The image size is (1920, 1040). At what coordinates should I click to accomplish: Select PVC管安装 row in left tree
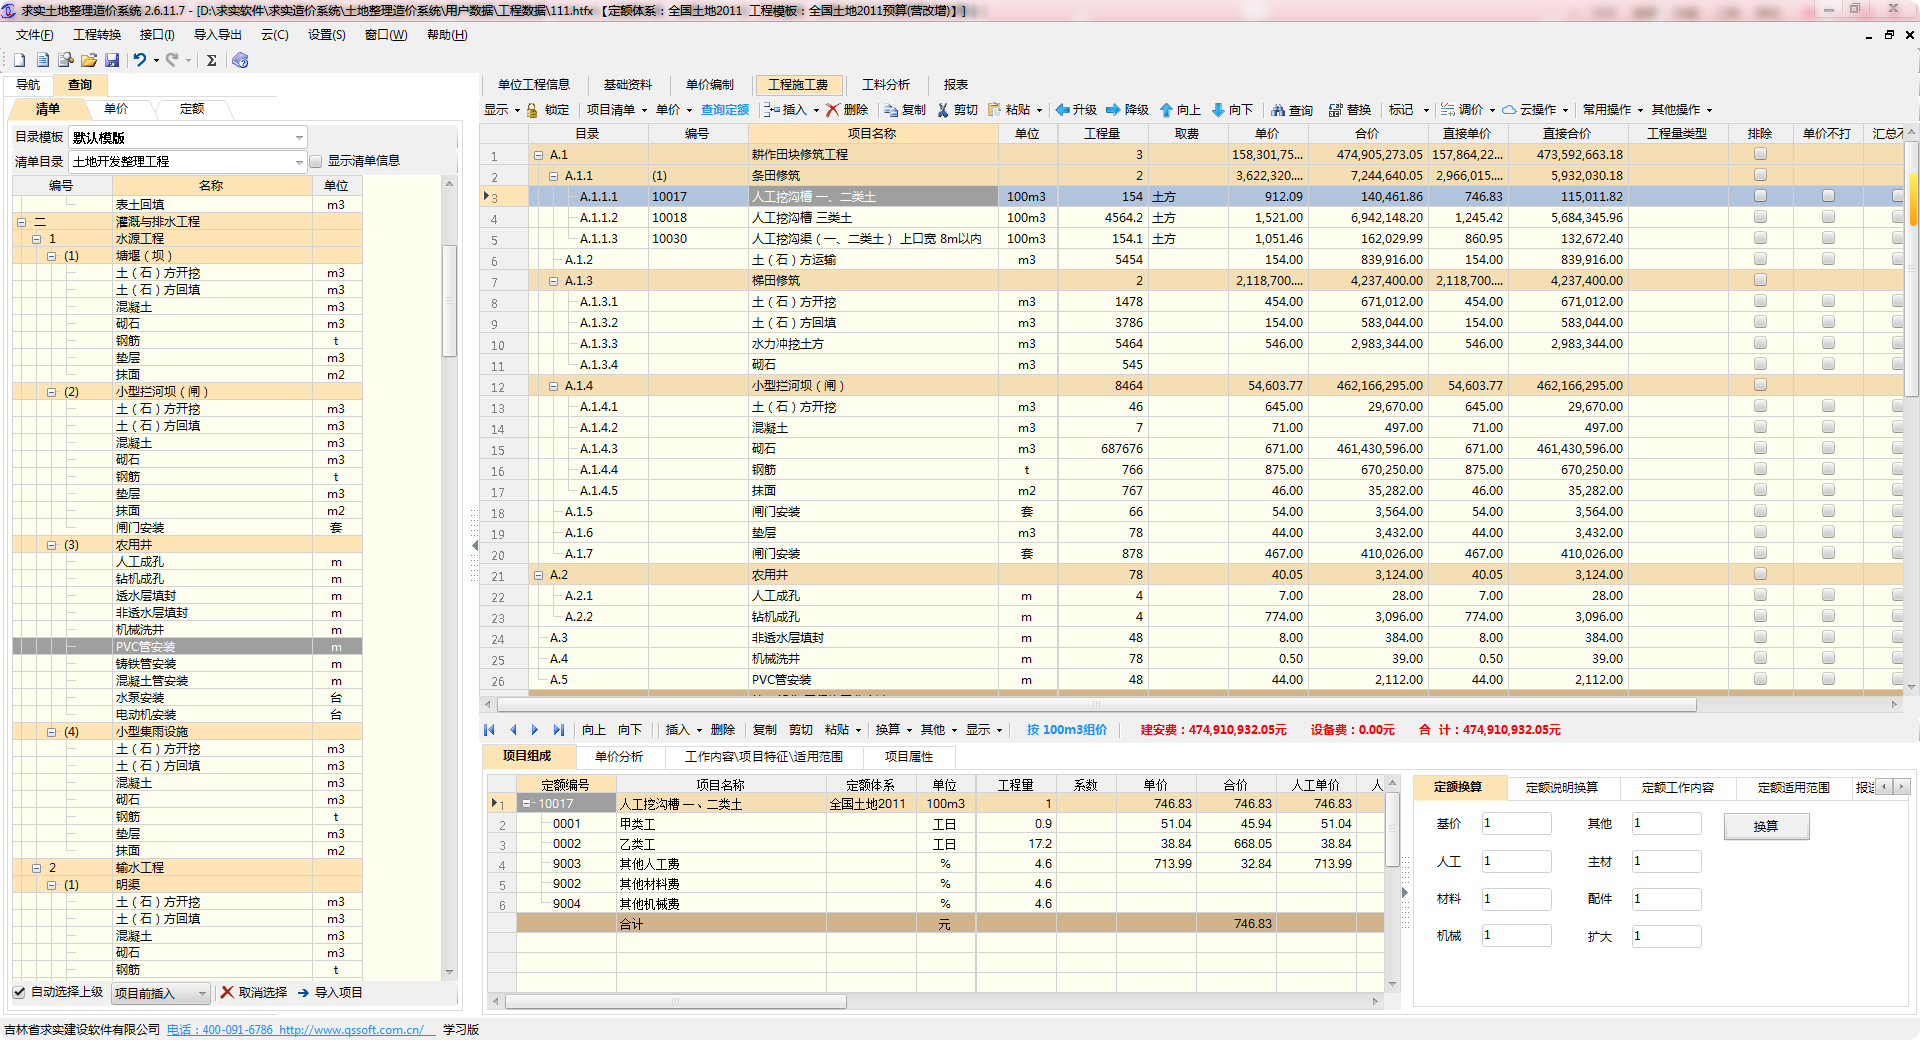[187, 647]
